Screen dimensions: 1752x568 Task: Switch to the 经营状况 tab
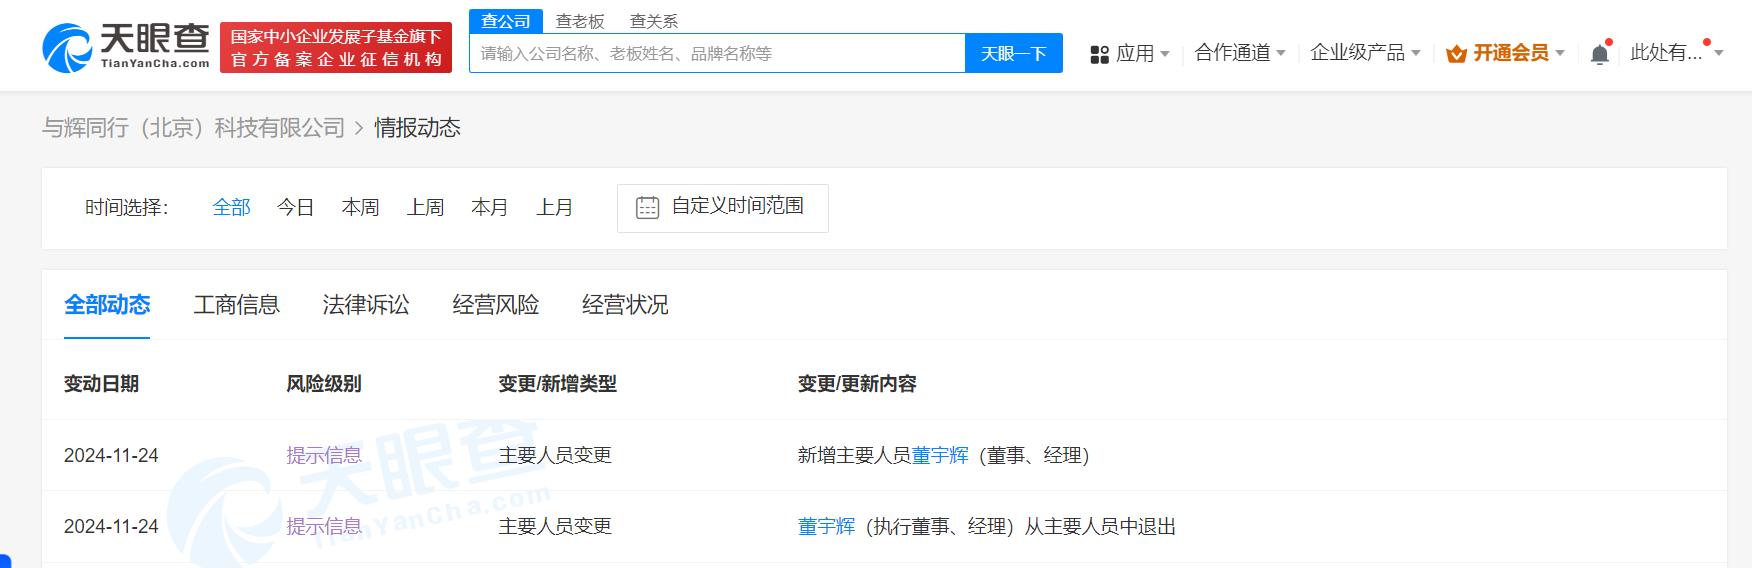point(626,305)
